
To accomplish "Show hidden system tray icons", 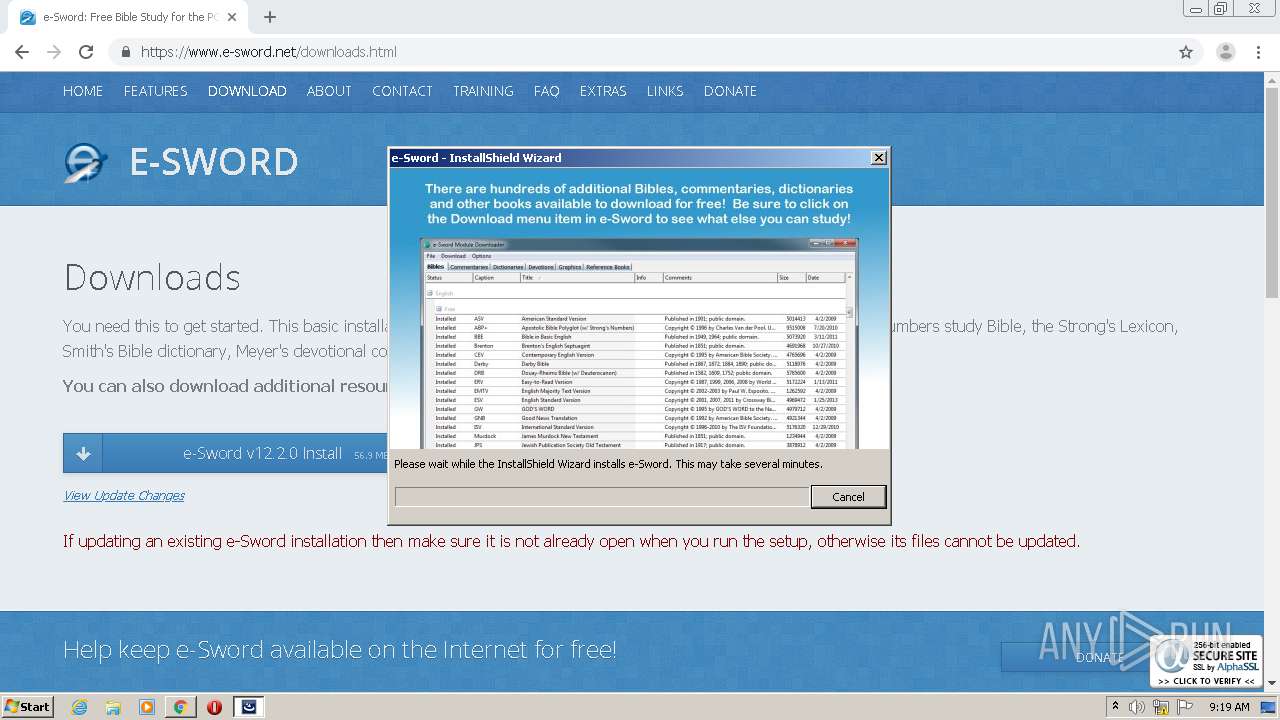I will [x=1115, y=707].
